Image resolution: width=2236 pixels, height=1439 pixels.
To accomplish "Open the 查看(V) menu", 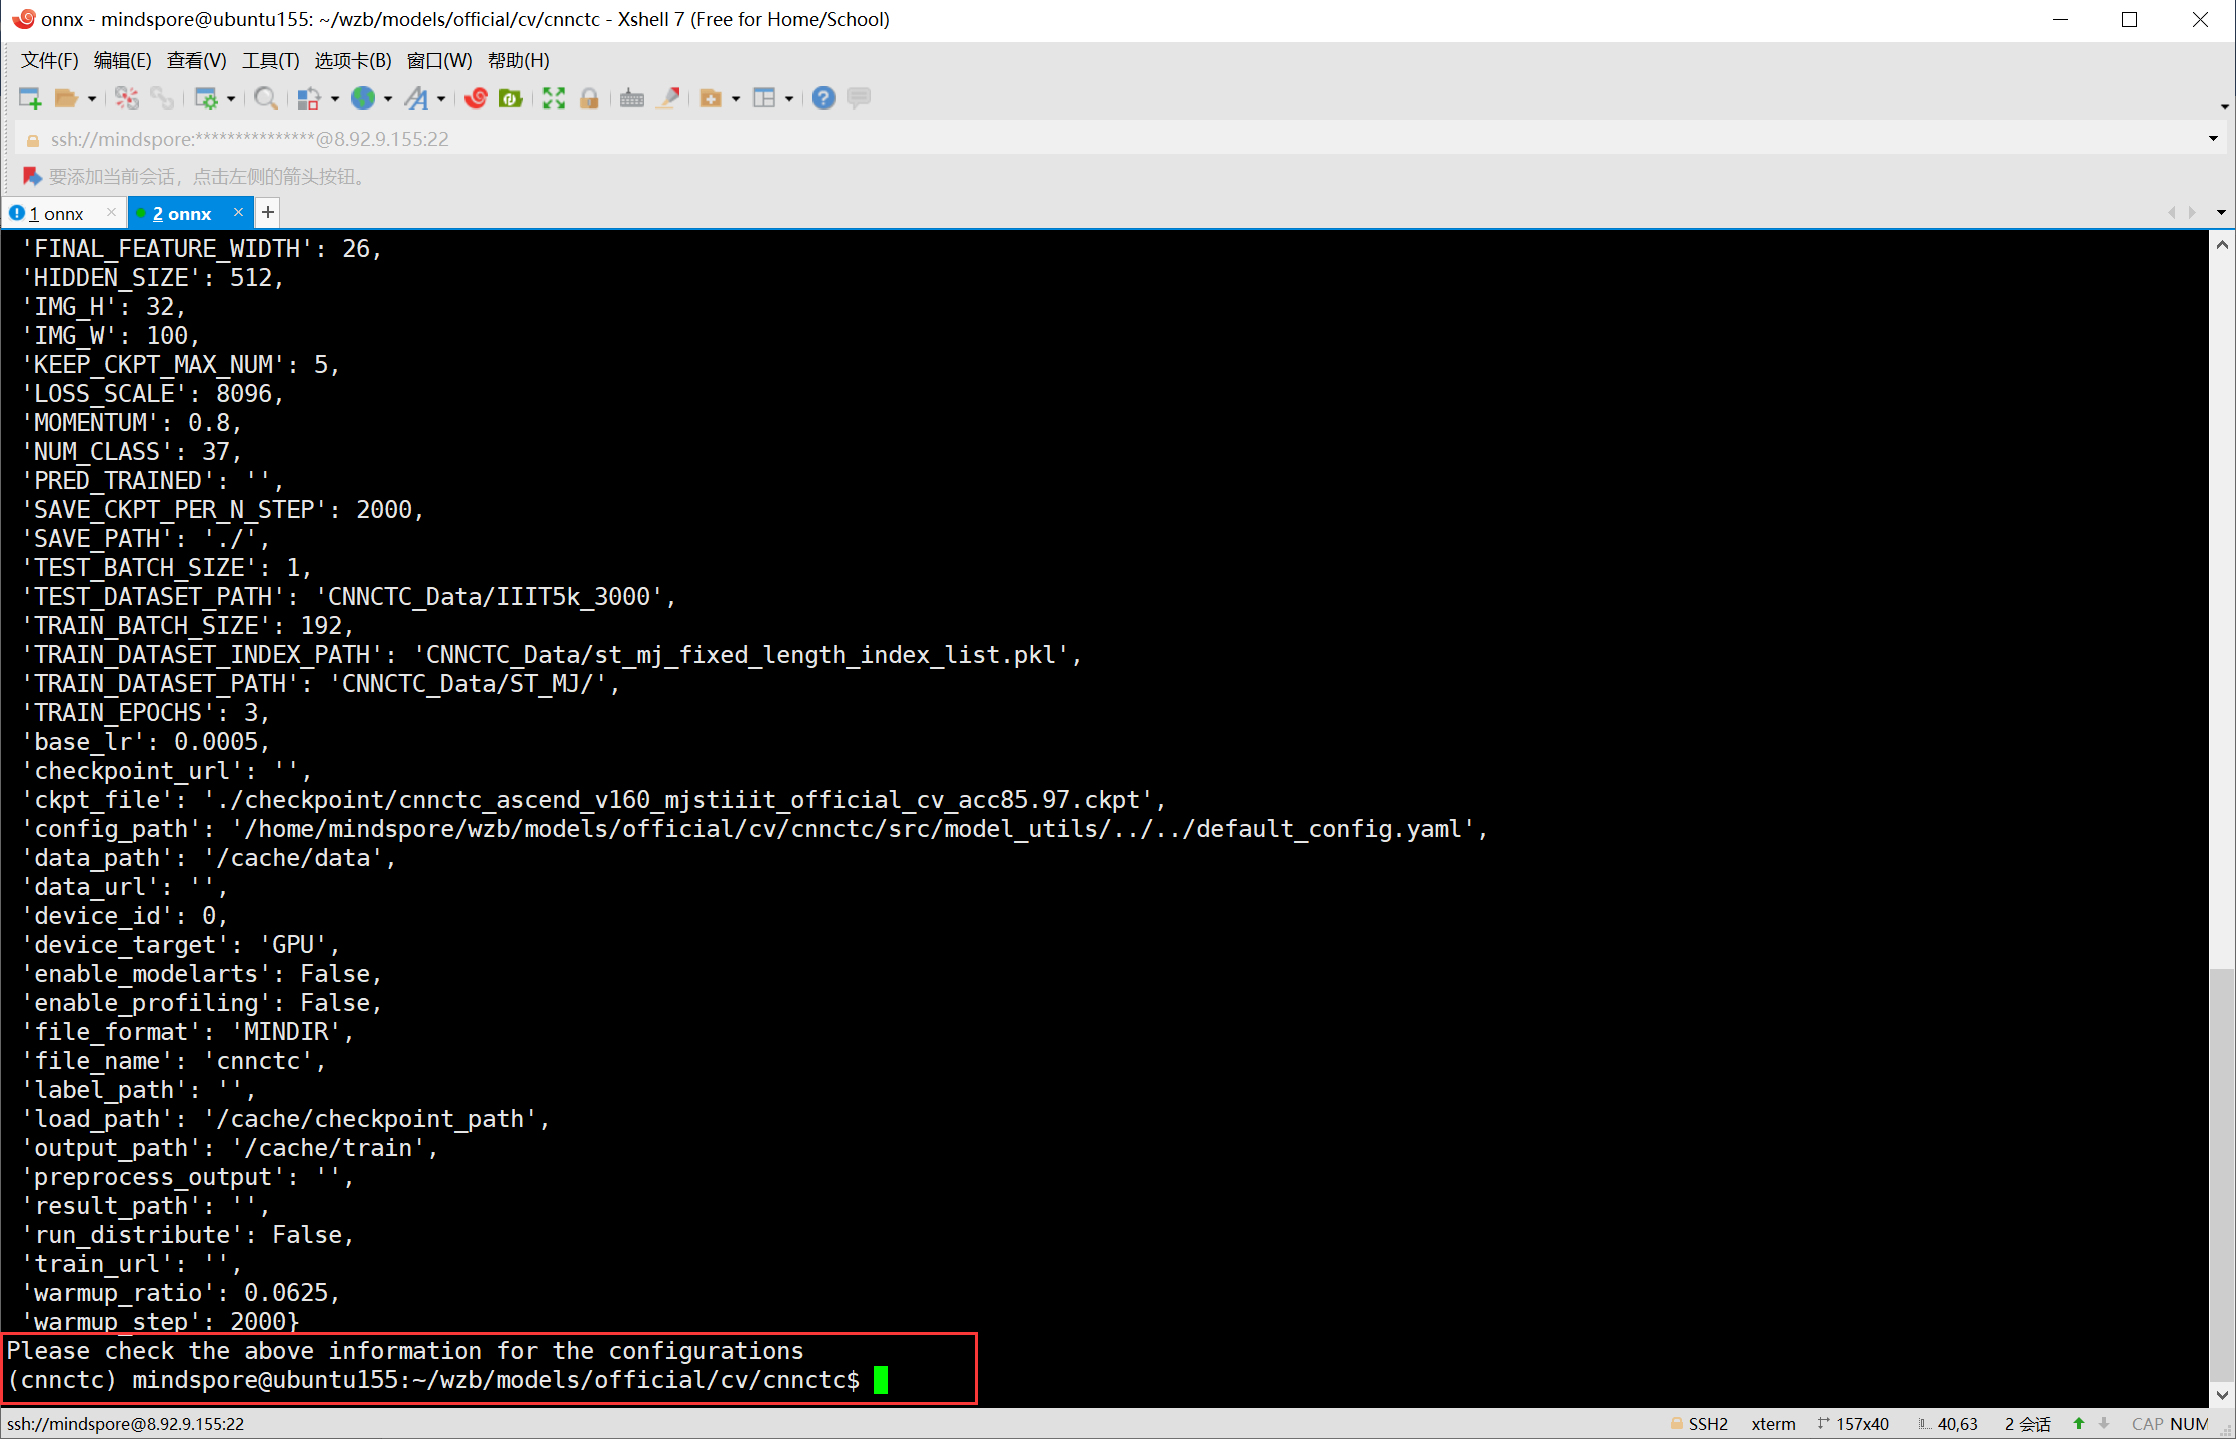I will 197,61.
